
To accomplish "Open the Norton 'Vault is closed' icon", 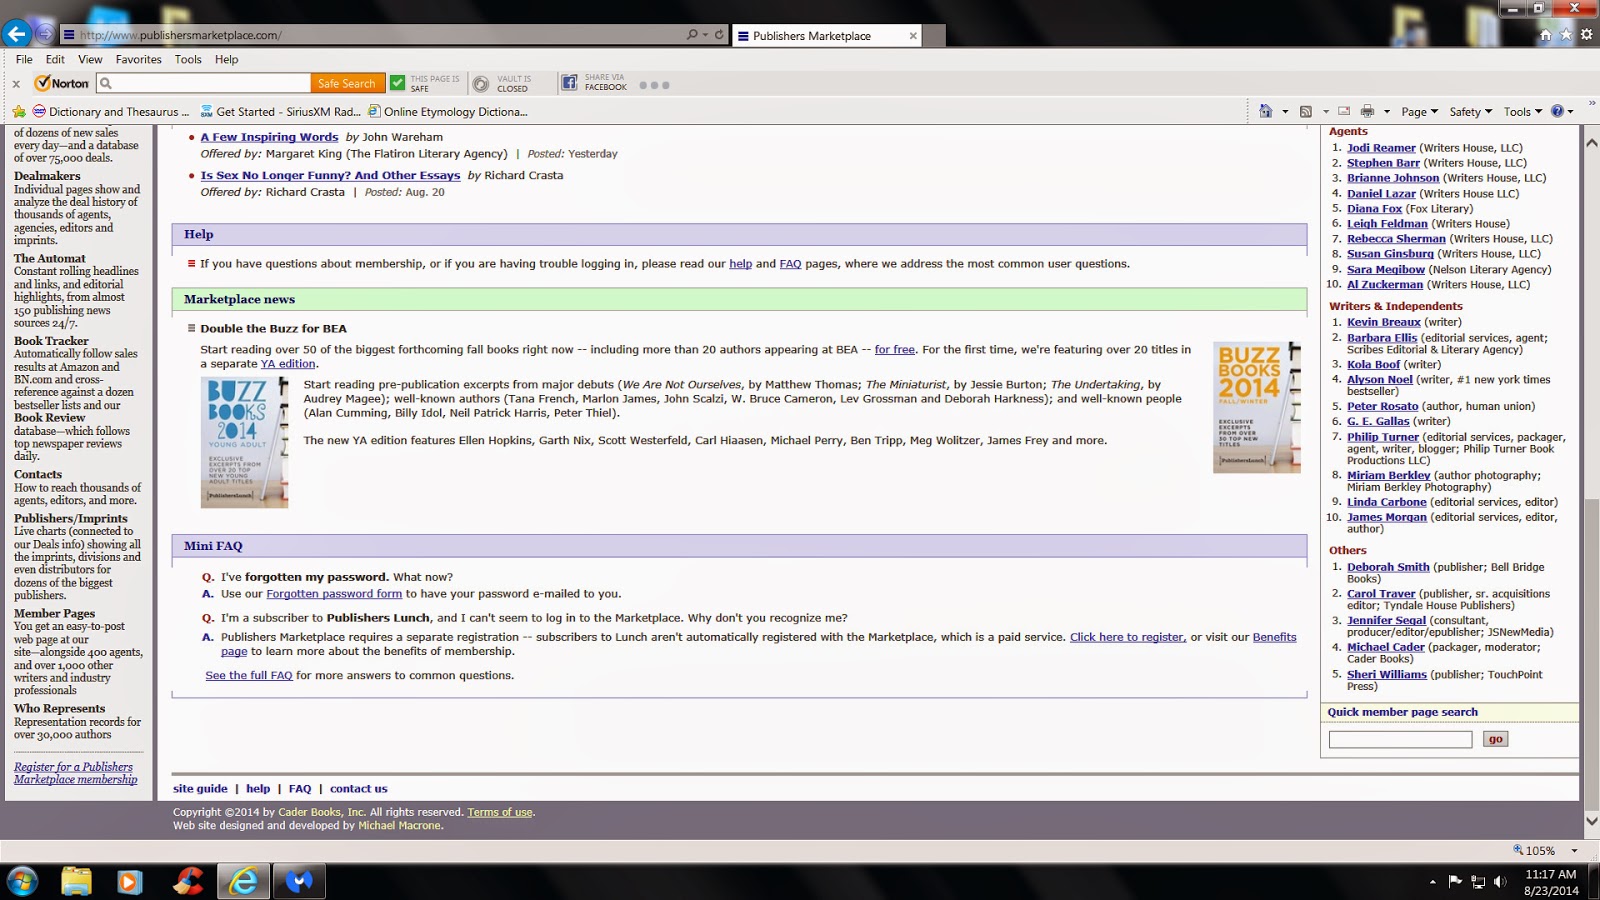I will [481, 84].
